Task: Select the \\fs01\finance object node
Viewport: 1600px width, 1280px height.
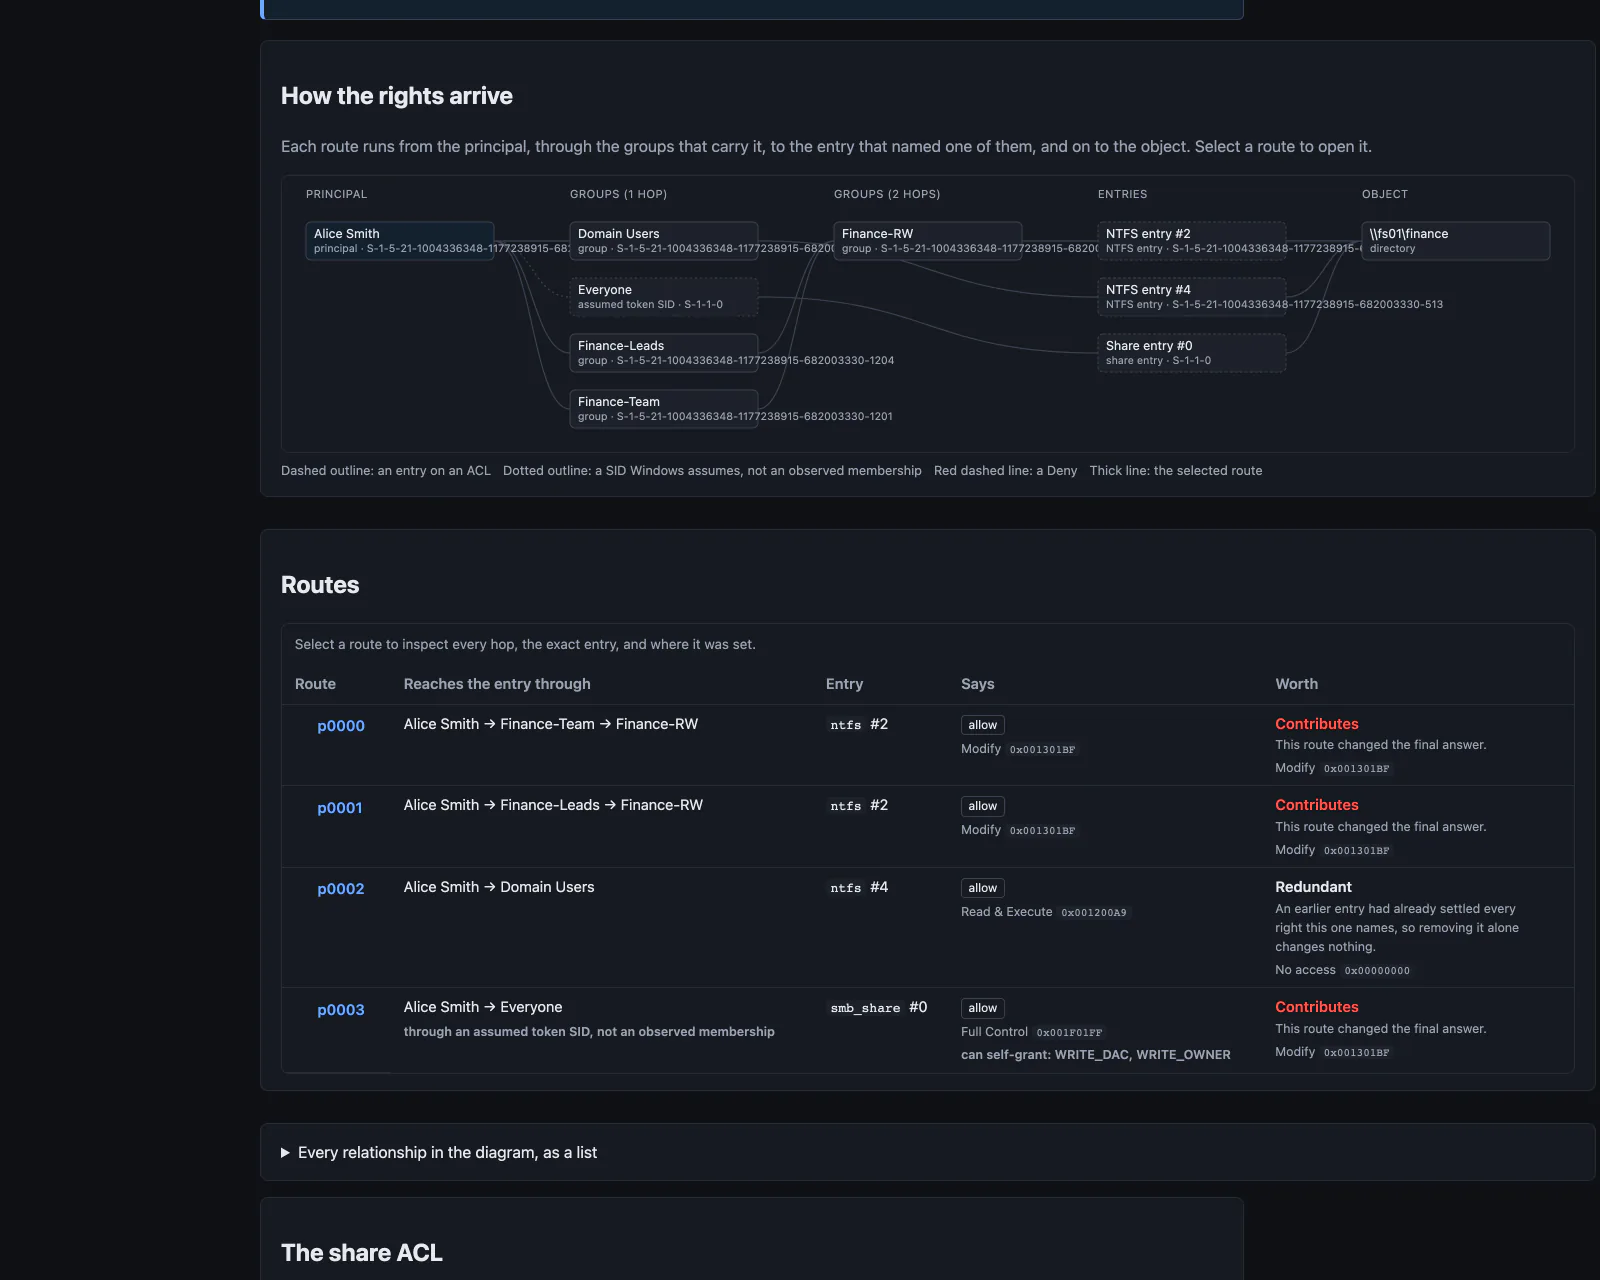Action: click(1456, 241)
